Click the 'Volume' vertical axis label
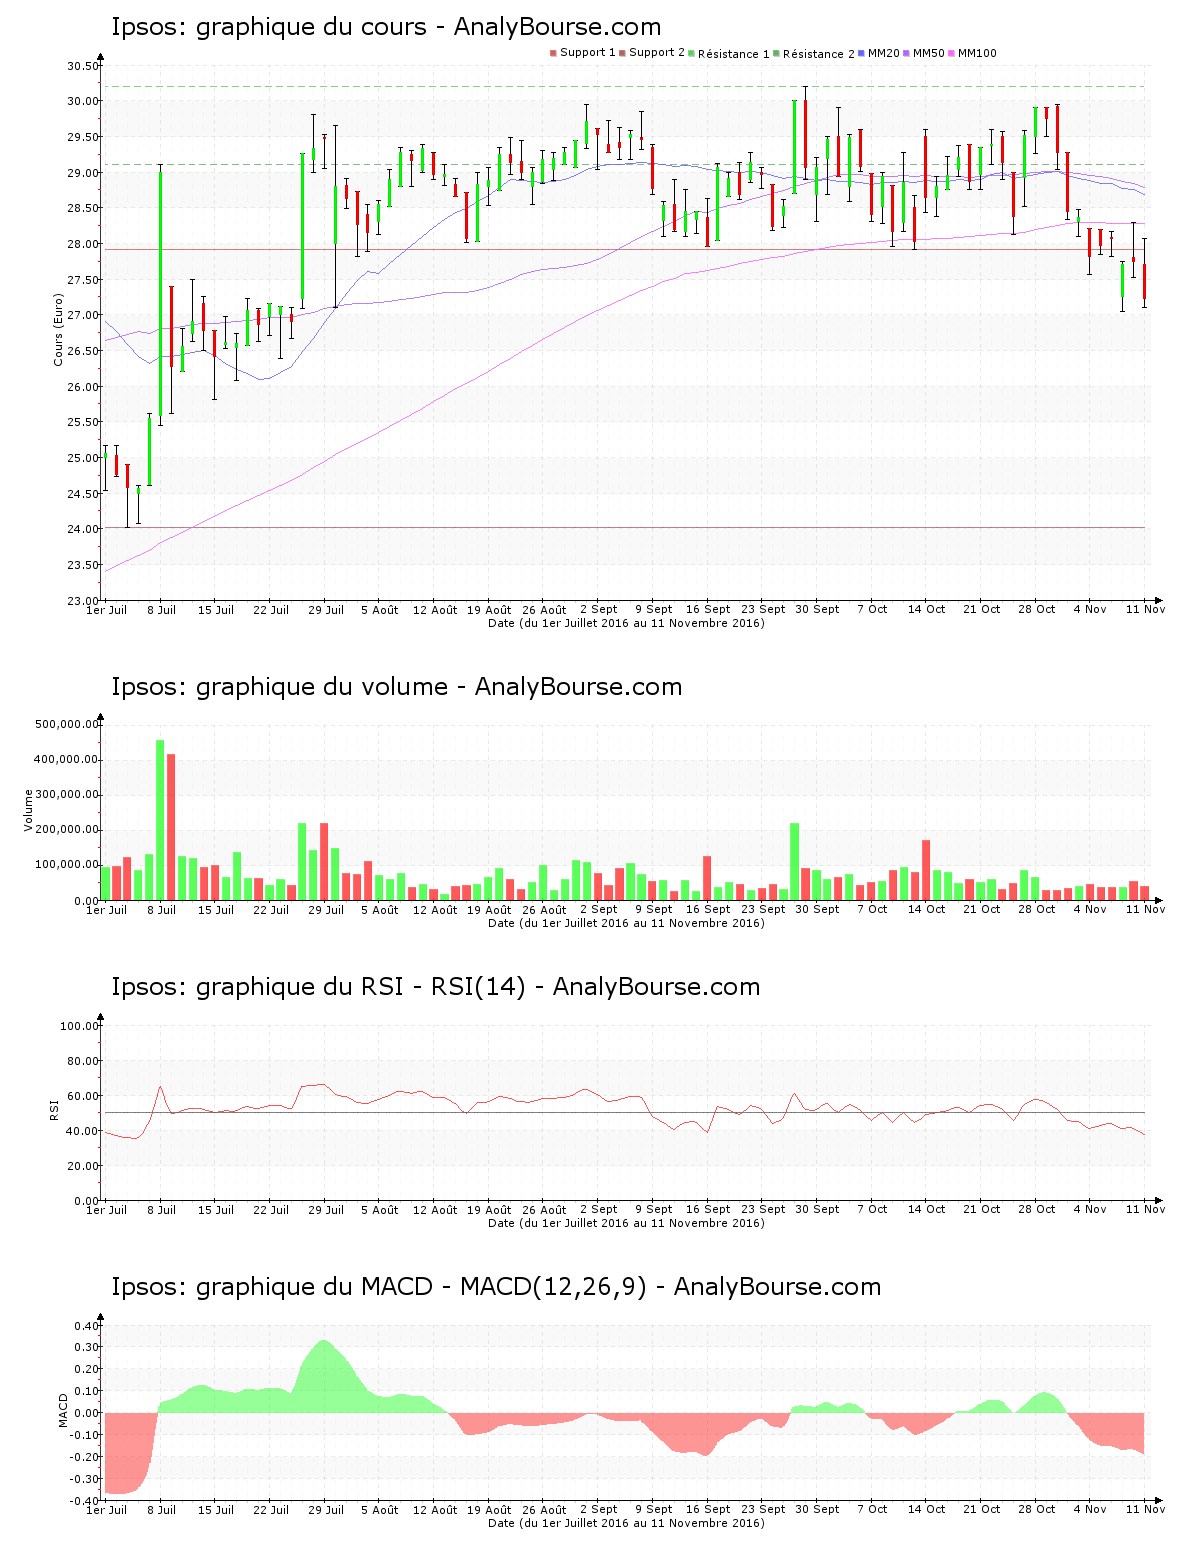The height and width of the screenshot is (1550, 1200). (x=28, y=810)
